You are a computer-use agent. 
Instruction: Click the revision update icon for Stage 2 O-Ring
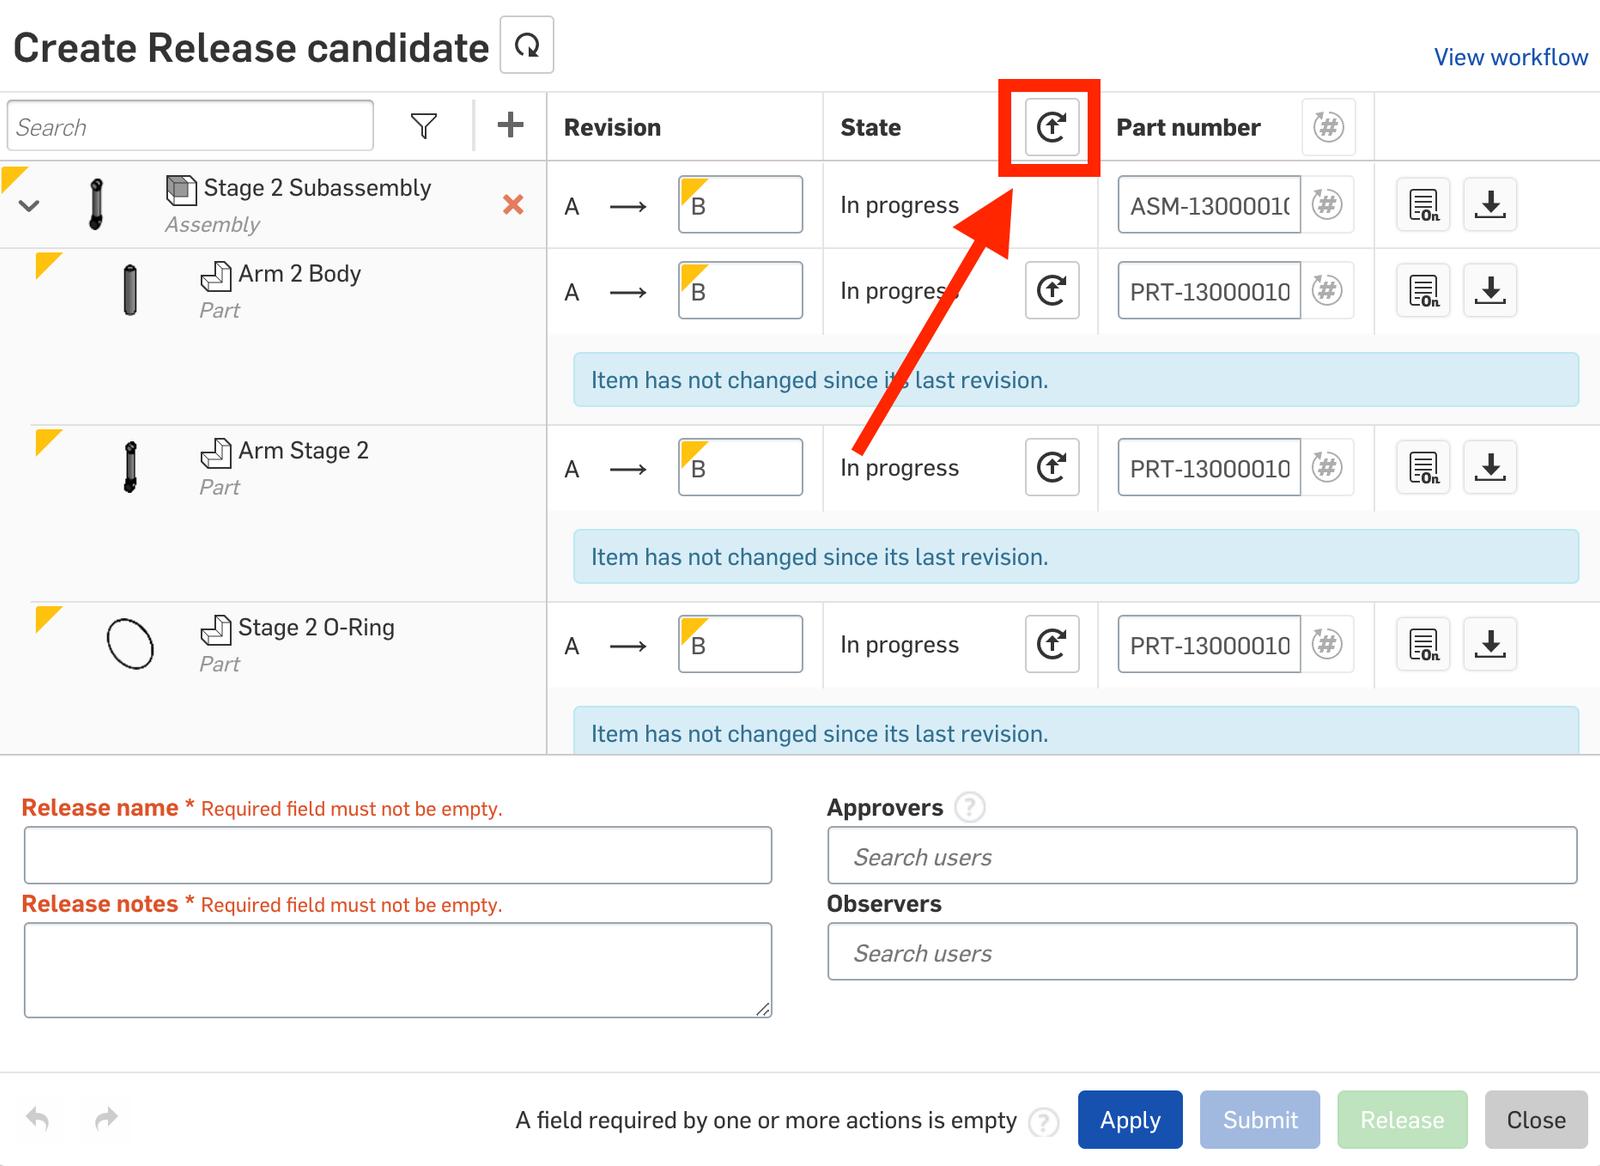(1051, 644)
